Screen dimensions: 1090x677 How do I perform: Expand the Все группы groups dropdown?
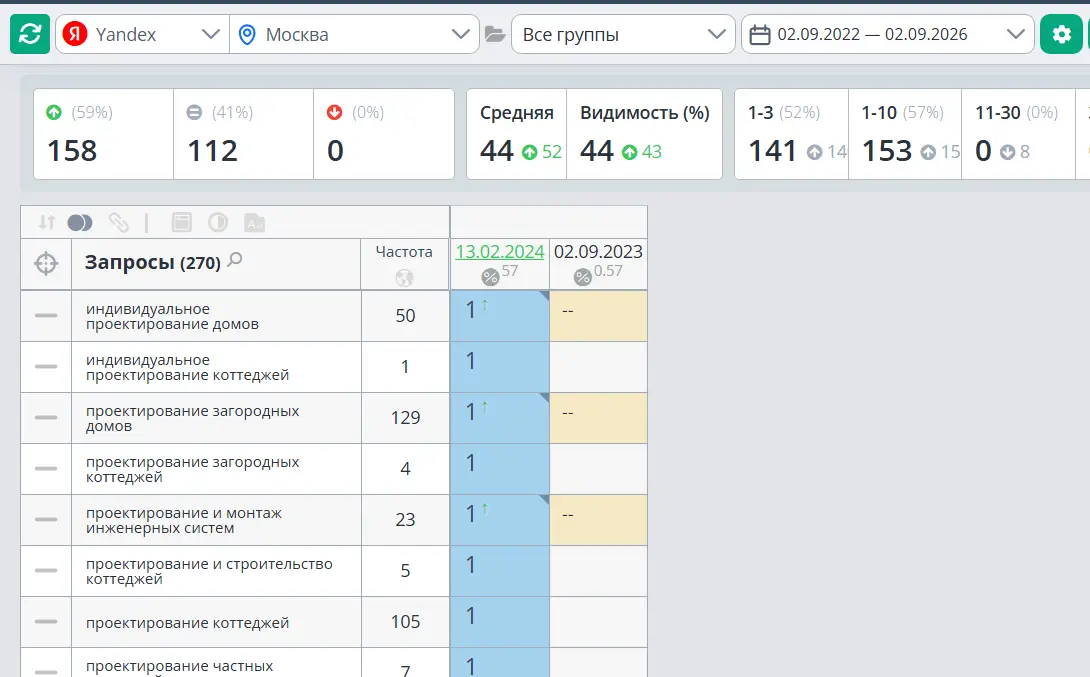(x=623, y=34)
